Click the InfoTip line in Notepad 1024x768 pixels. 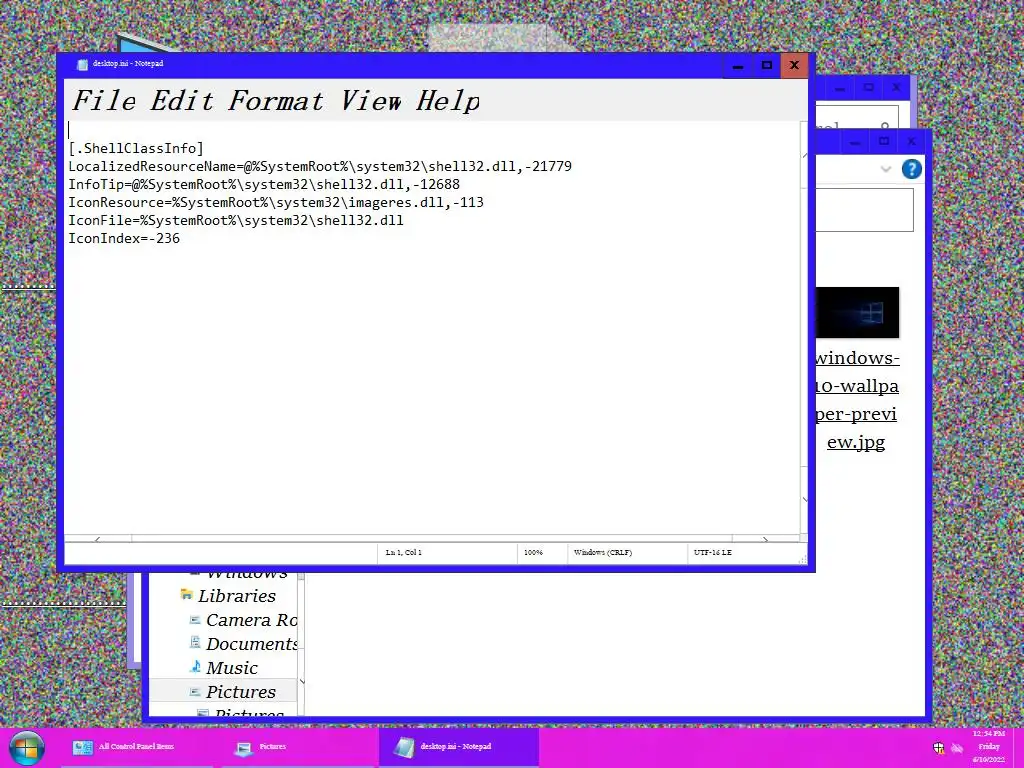click(x=264, y=184)
